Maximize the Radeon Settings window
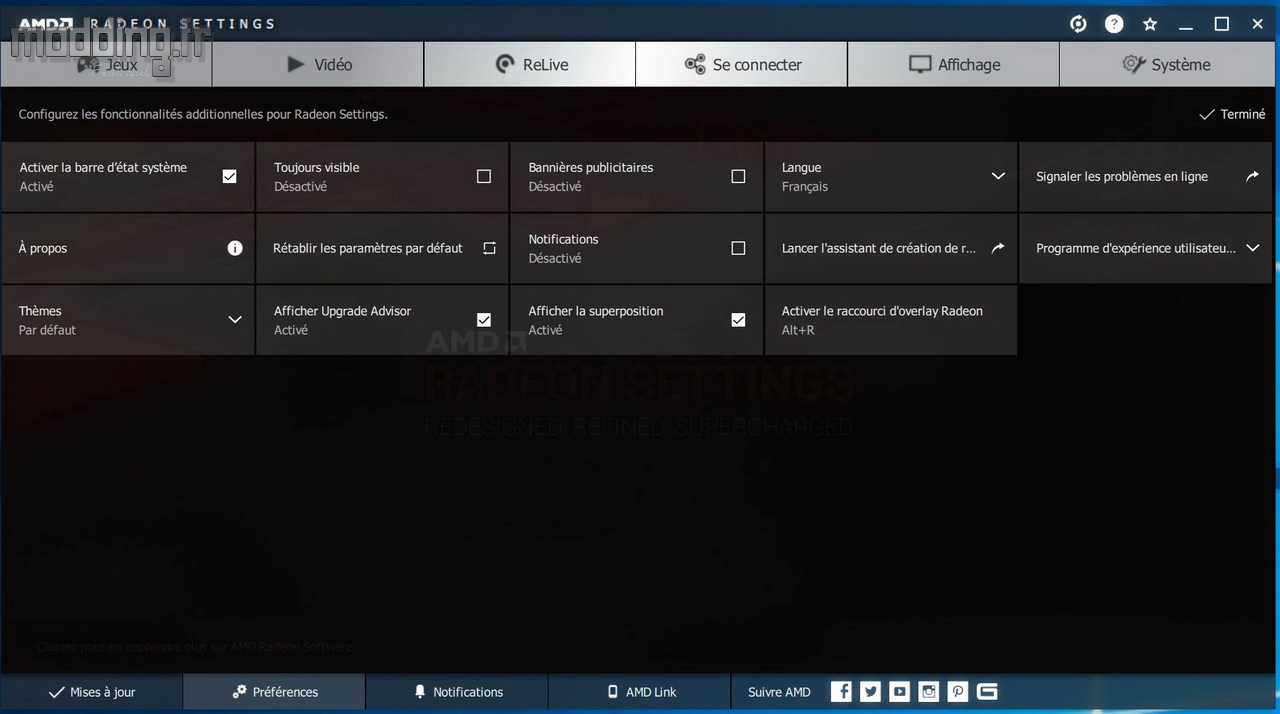Viewport: 1280px width, 714px height. click(1222, 24)
